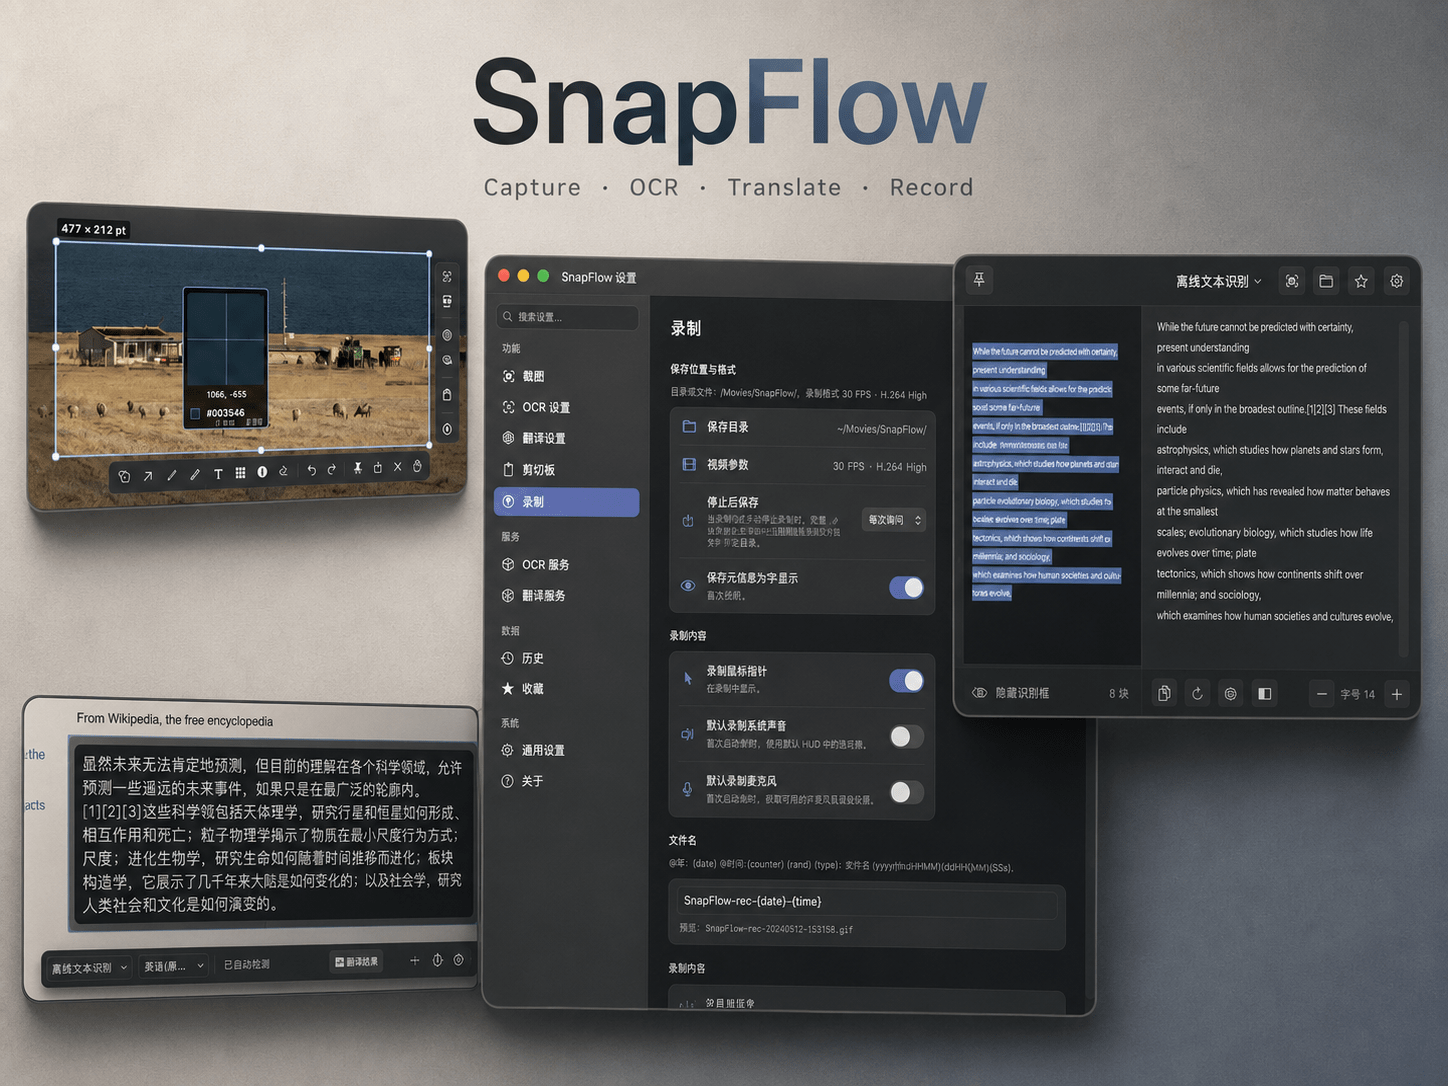
Task: Turn off the 录制鼠标指针 switch
Action: pos(906,681)
